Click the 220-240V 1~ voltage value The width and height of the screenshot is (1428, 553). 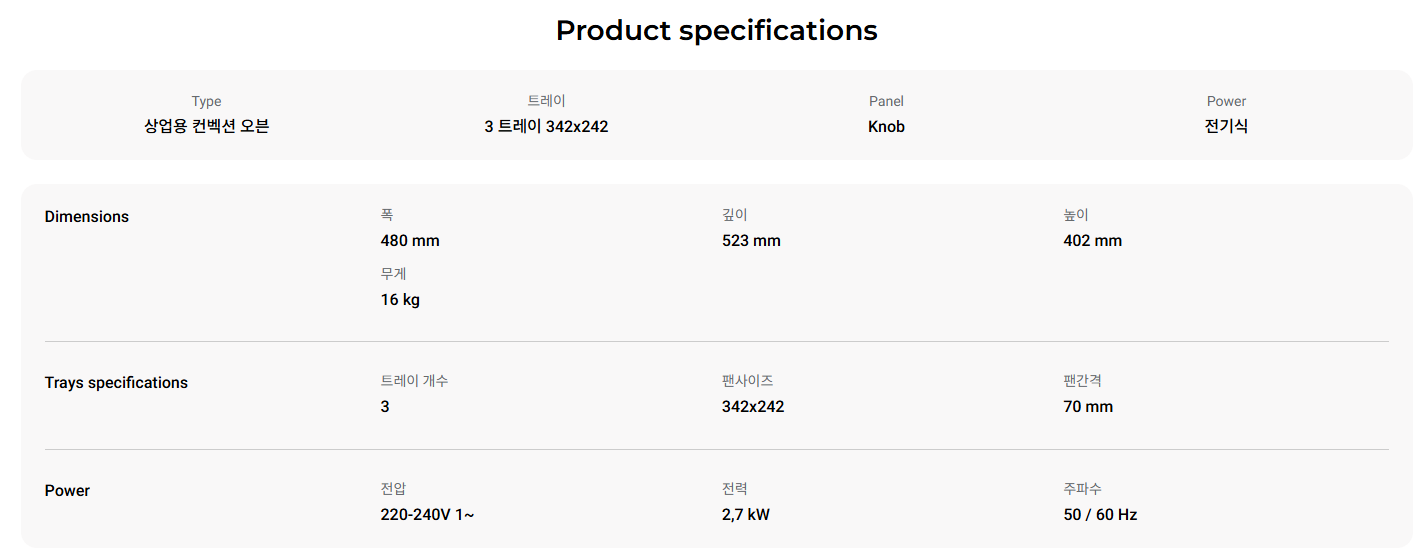pos(428,515)
